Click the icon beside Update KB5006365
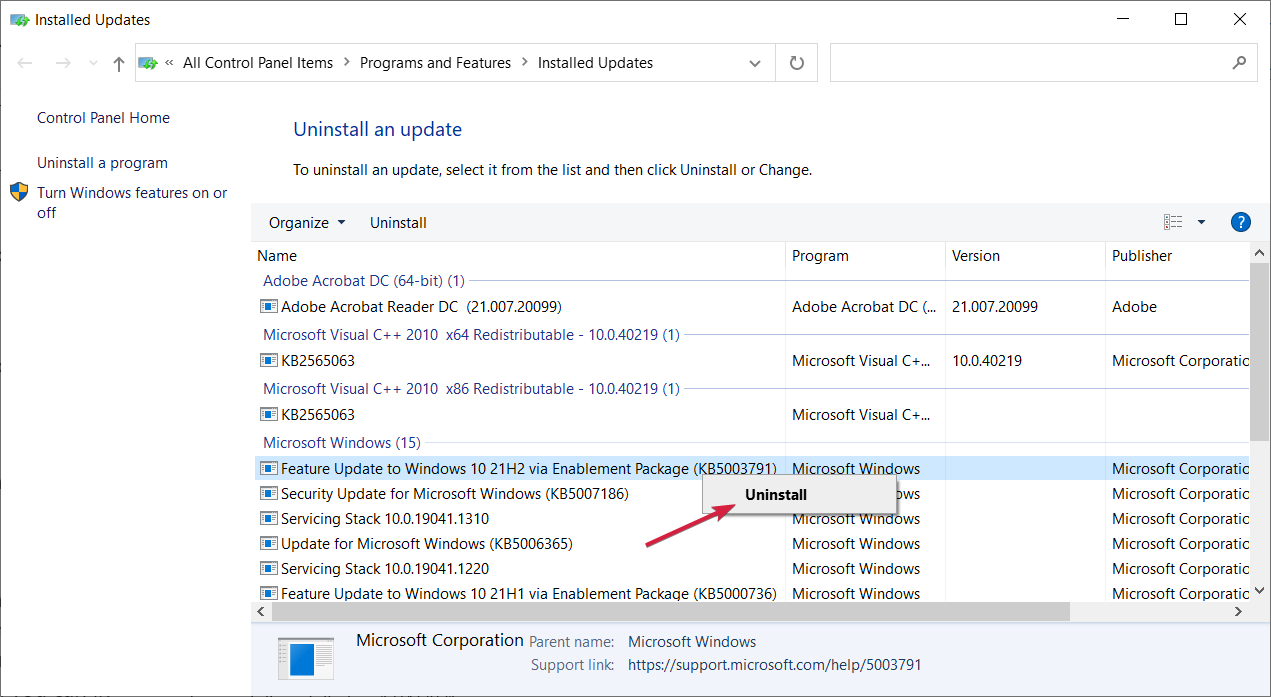 point(268,543)
